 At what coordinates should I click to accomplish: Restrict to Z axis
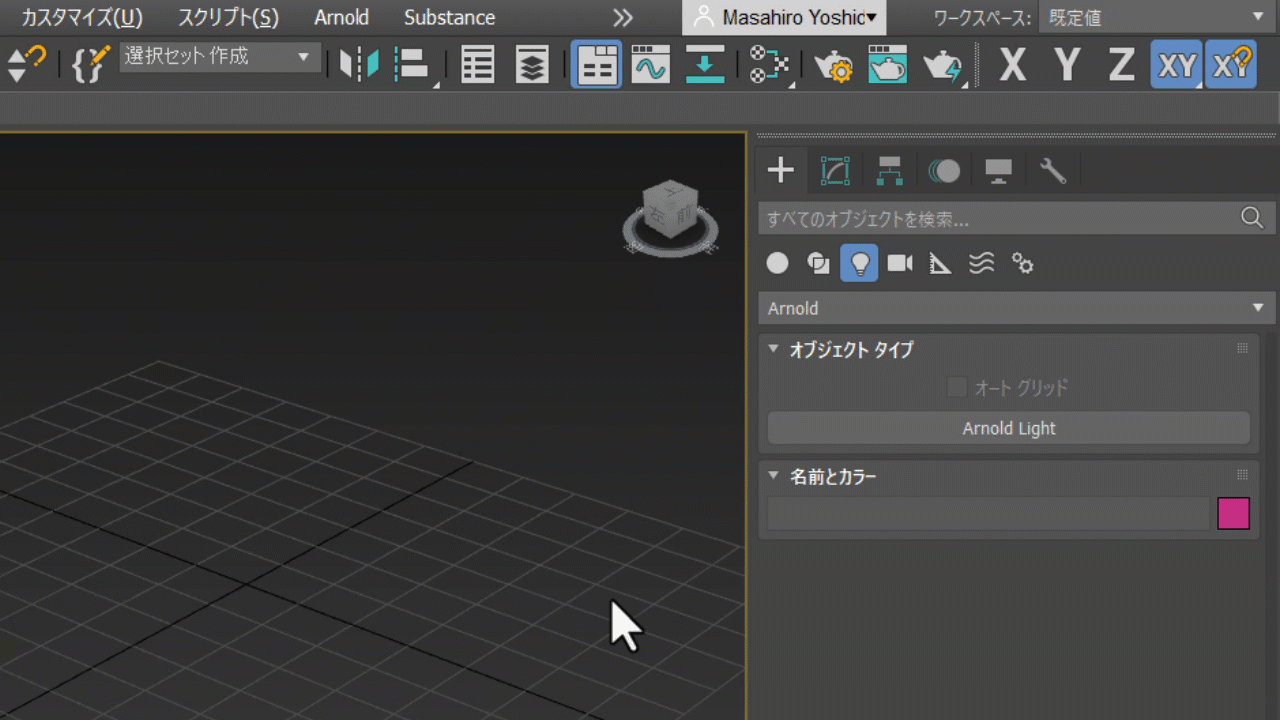(1122, 65)
